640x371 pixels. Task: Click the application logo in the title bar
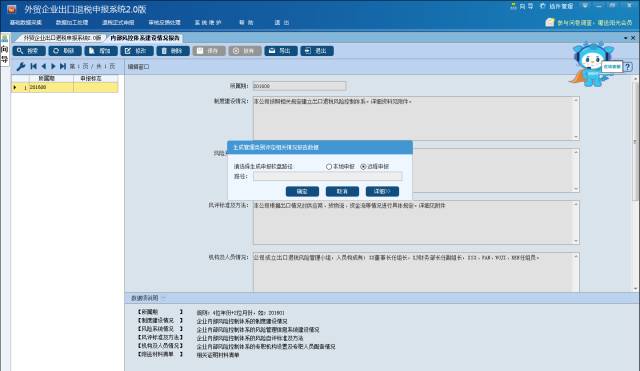[11, 9]
